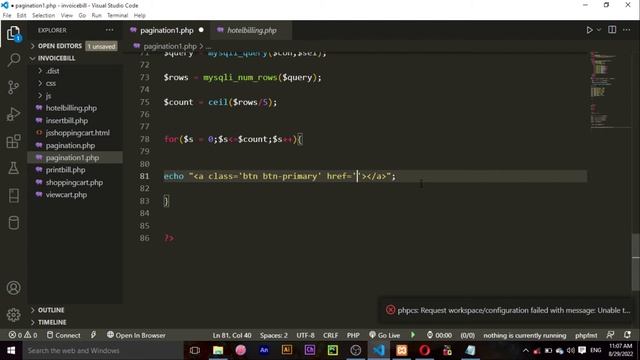Click the vertical editor scrollbar thumb
Viewport: 640px width, 360px height.
coord(636,262)
